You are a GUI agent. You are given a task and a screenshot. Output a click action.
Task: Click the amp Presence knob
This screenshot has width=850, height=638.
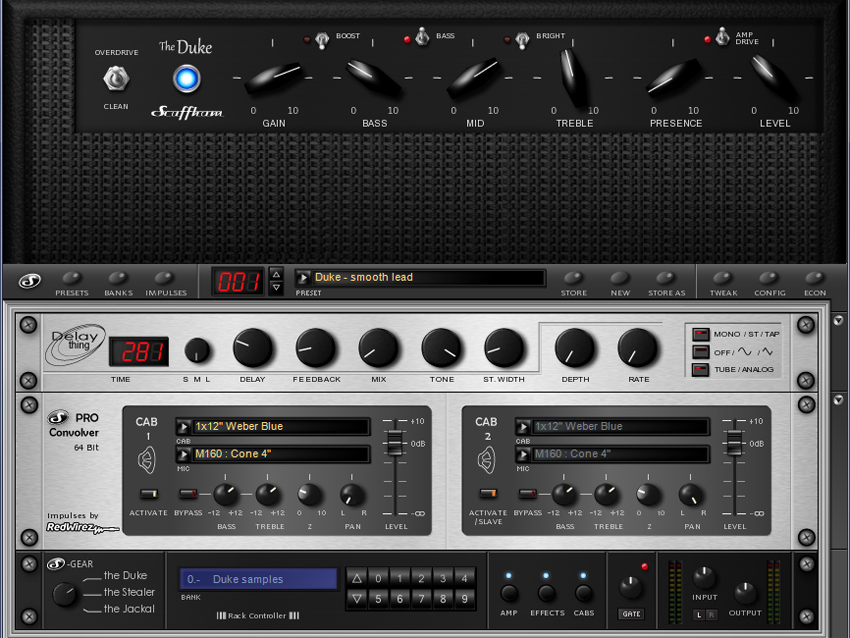(673, 78)
